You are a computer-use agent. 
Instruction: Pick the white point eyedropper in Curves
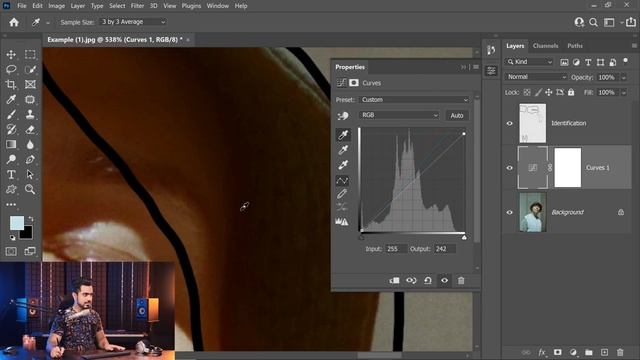[343, 164]
